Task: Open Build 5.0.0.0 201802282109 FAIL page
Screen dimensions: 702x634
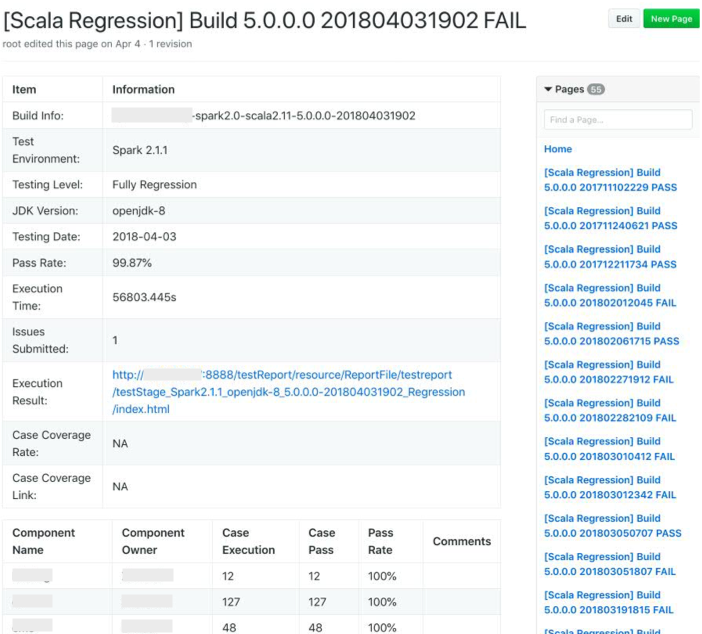Action: [x=610, y=411]
